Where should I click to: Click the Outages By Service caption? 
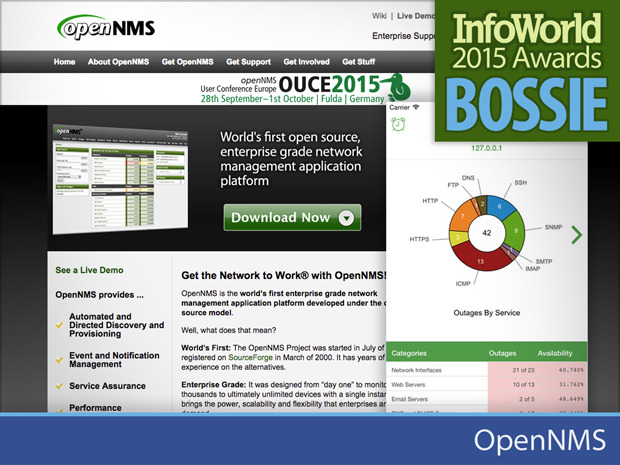tap(486, 313)
